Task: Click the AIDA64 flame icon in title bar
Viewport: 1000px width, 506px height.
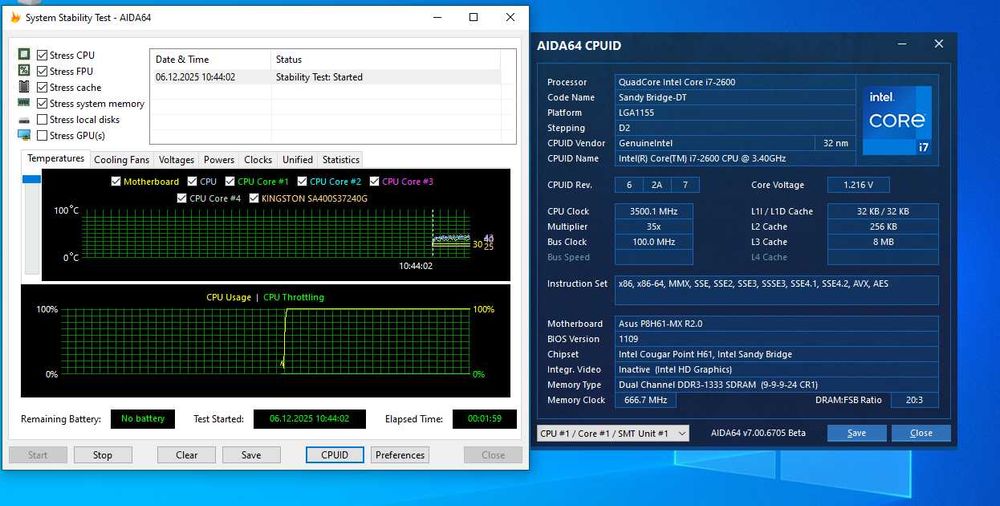Action: click(16, 17)
